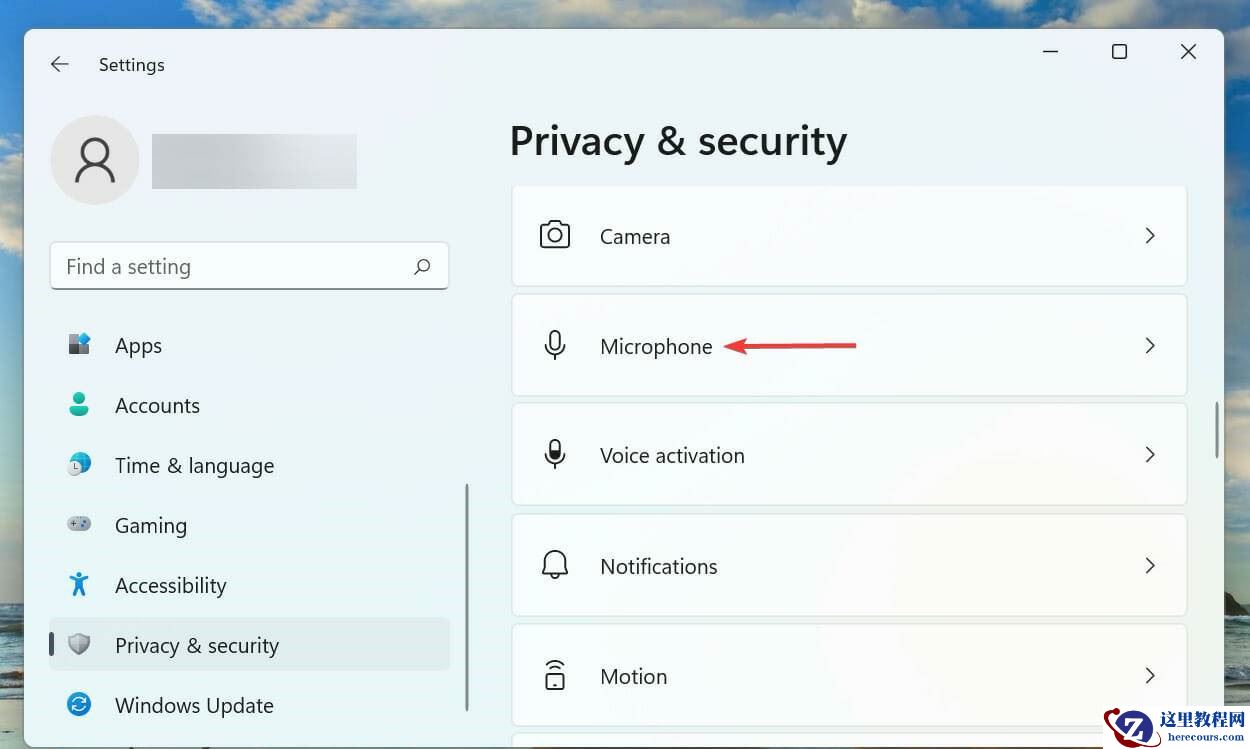Expand the Camera settings chevron
This screenshot has height=749, width=1250.
[x=1150, y=236]
